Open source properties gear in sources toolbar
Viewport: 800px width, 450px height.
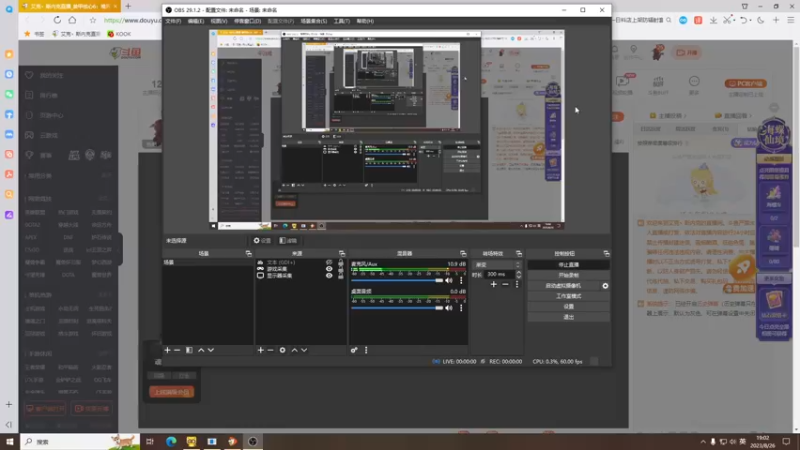[x=283, y=350]
